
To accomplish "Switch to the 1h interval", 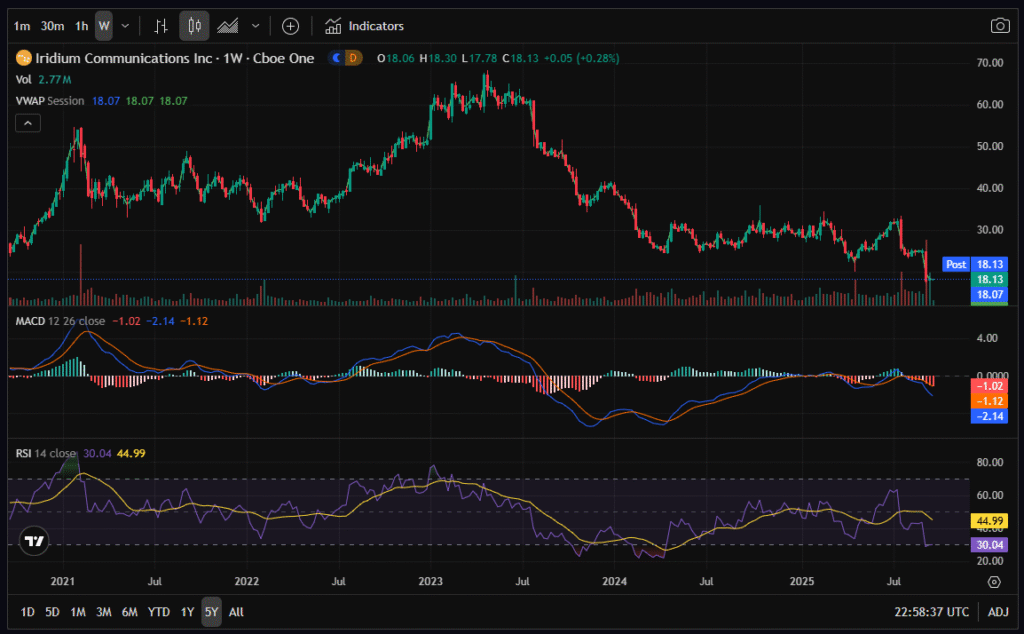I will (x=82, y=25).
